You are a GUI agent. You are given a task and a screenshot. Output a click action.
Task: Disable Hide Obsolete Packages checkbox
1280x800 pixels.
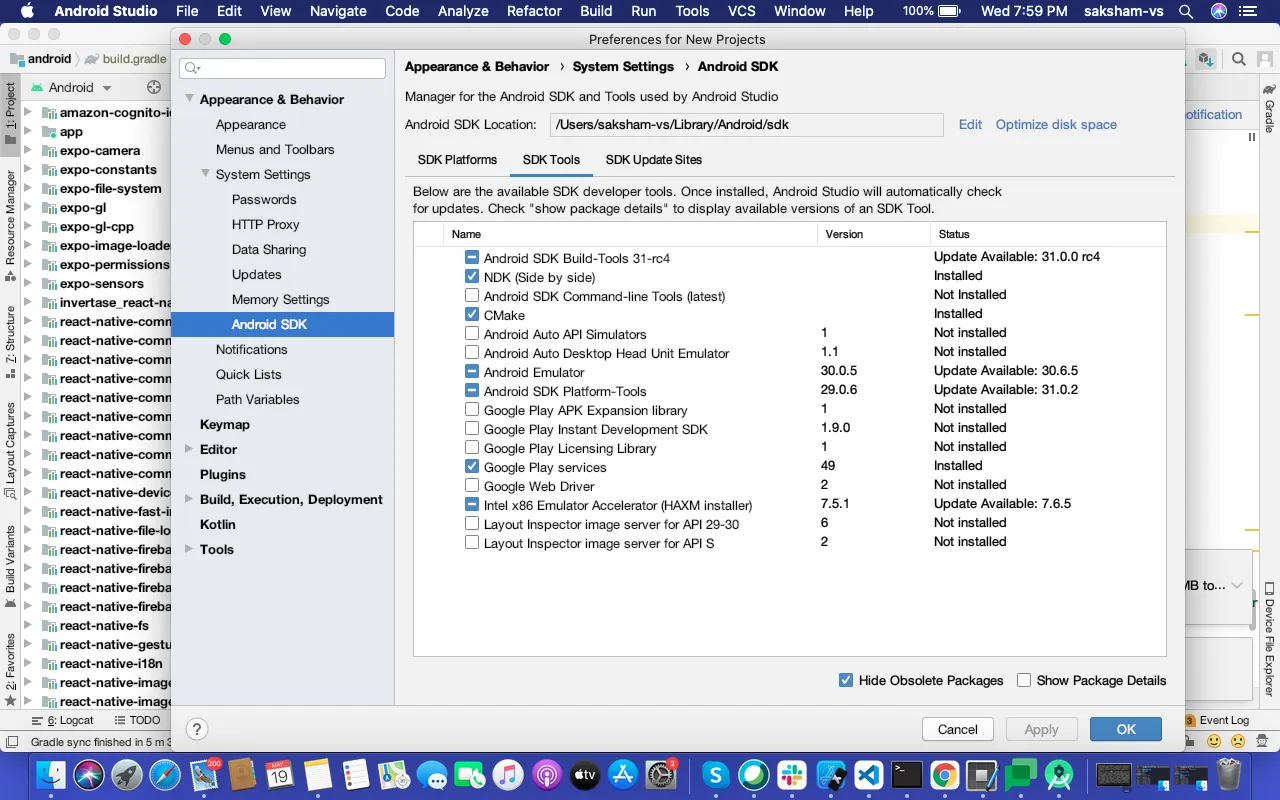click(846, 680)
